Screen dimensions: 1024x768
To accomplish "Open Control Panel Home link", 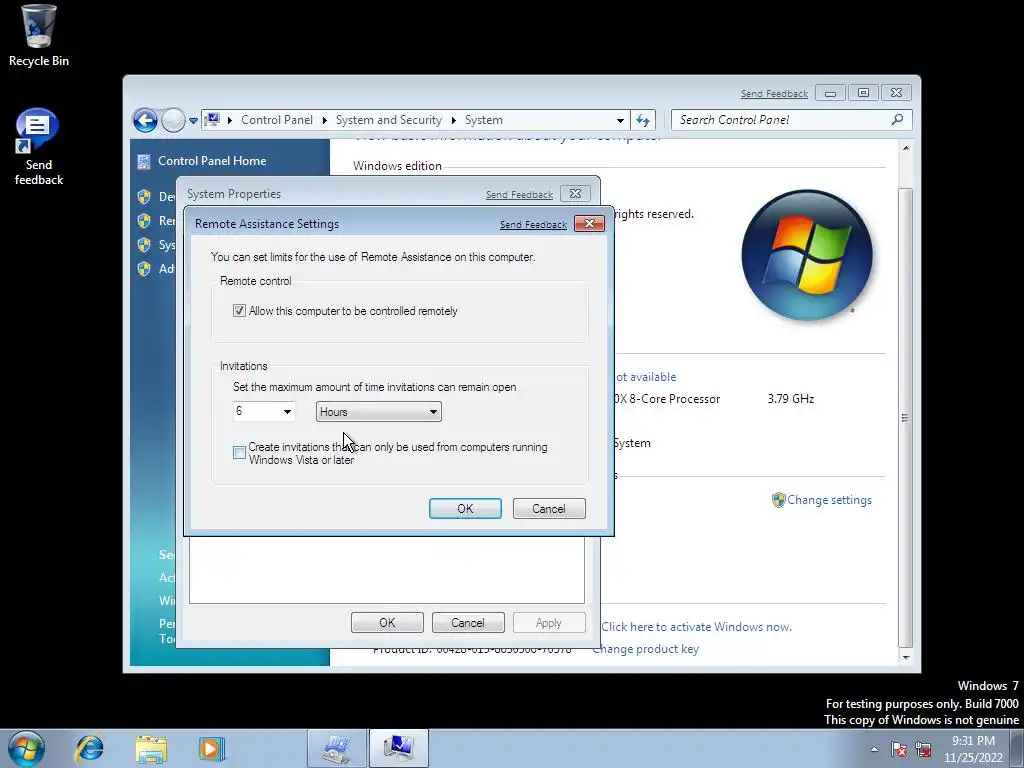I will [212, 161].
